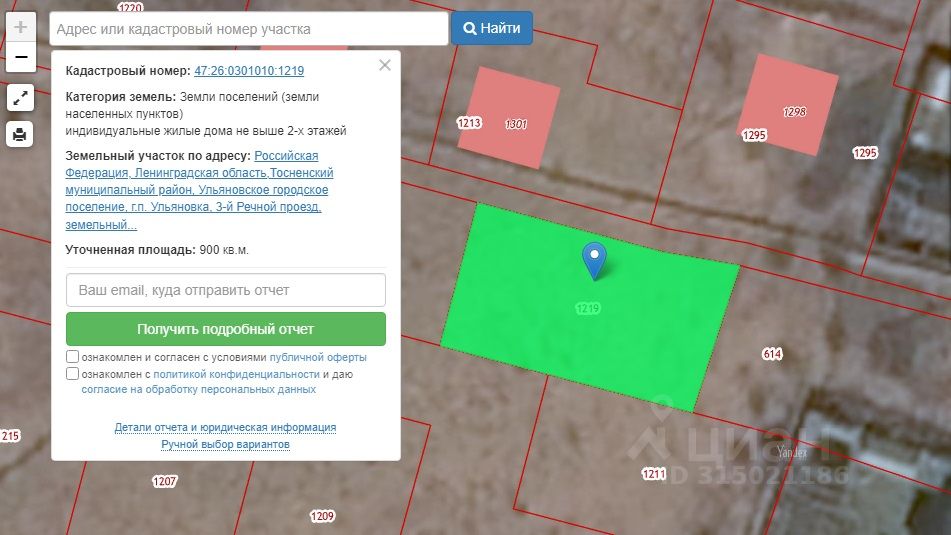Viewport: 951px width, 535px height.
Task: Click Получить подробный отчет button
Action: point(226,329)
